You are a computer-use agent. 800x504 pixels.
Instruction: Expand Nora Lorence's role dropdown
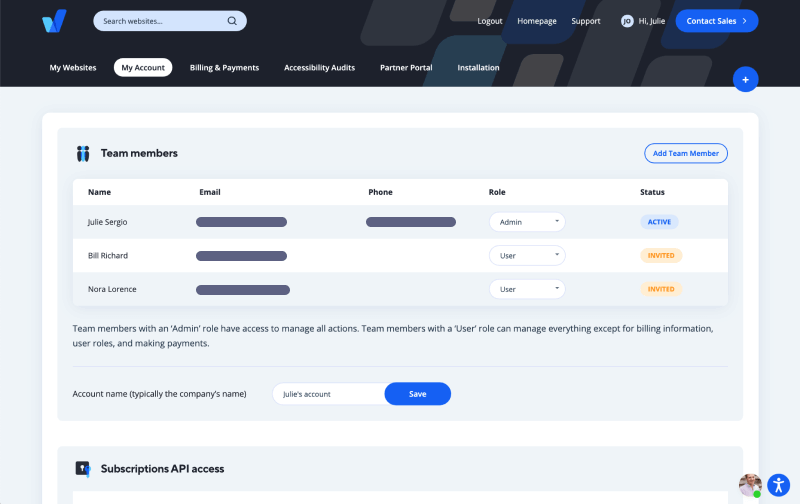527,289
